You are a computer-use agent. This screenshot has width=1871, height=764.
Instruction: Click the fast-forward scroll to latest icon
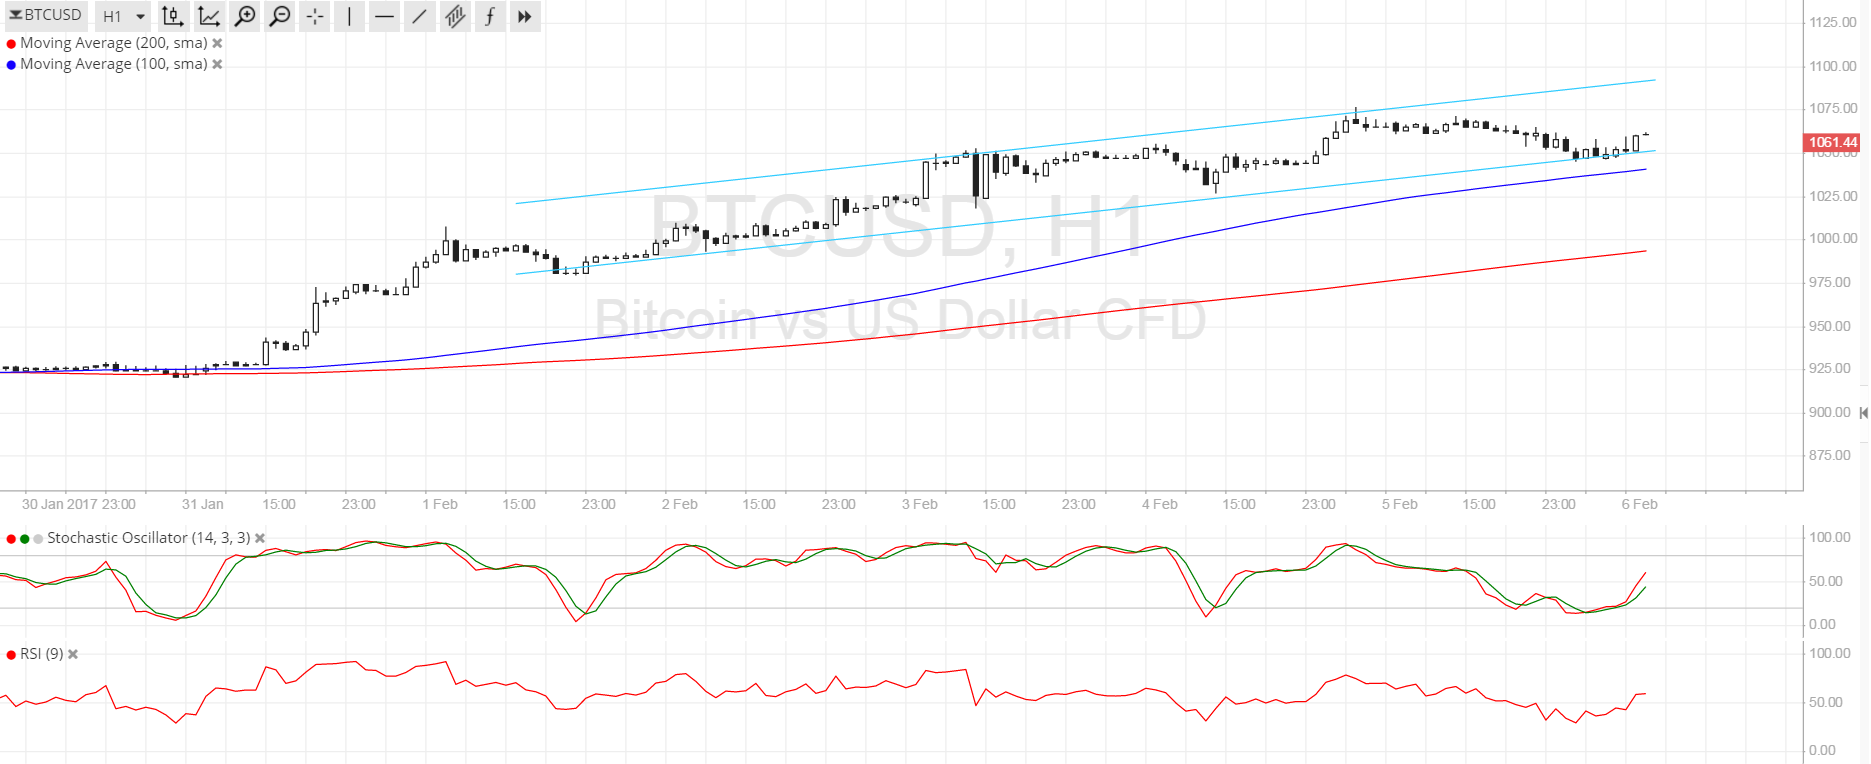click(524, 16)
